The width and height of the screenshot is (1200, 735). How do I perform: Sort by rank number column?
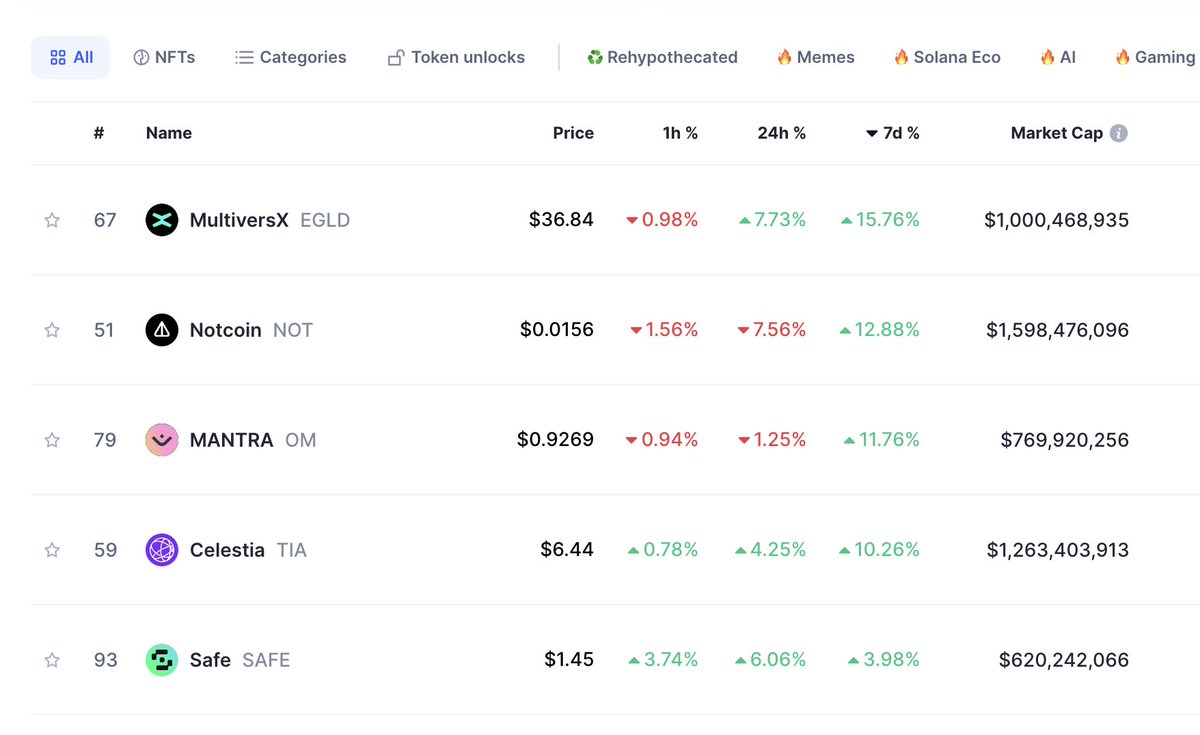[99, 133]
